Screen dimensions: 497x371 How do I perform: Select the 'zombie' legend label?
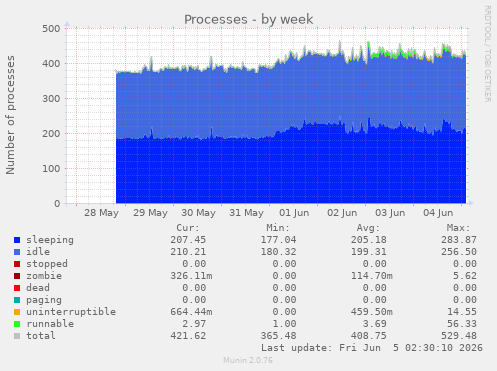click(44, 276)
